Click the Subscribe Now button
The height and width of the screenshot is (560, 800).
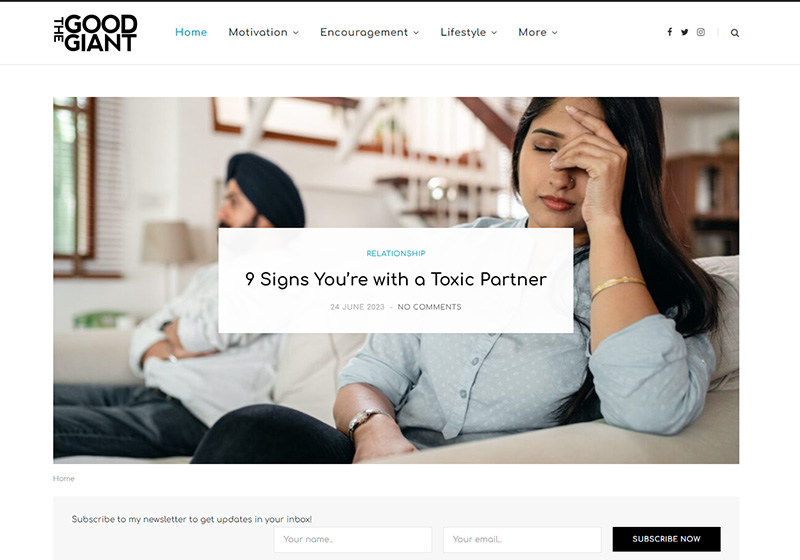(x=666, y=539)
